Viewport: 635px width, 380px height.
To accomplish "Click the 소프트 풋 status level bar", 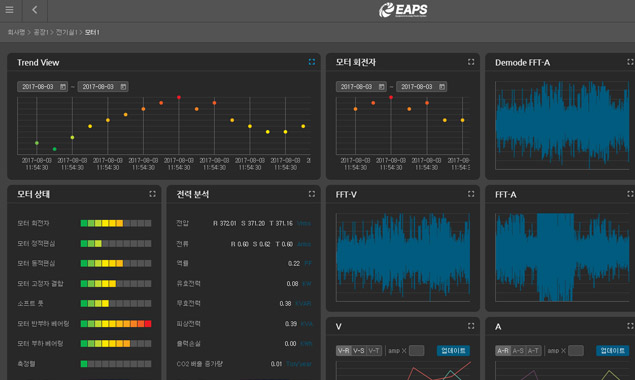I will click(x=116, y=303).
